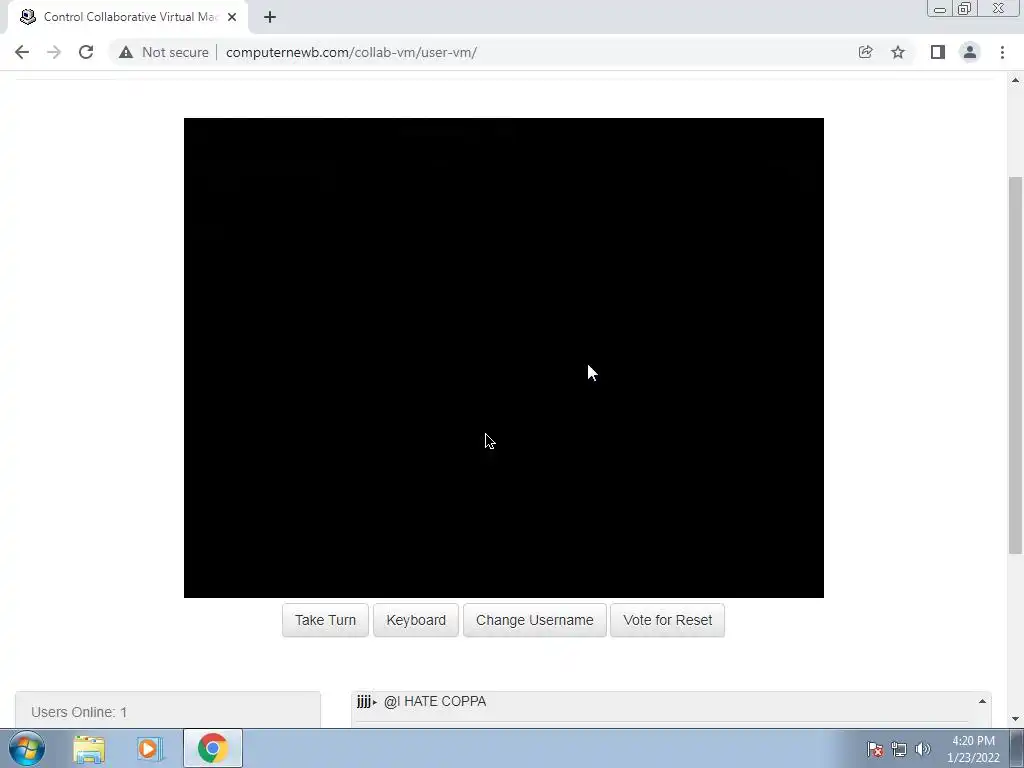Bookmark this page with the star icon
The width and height of the screenshot is (1024, 768).
898,52
